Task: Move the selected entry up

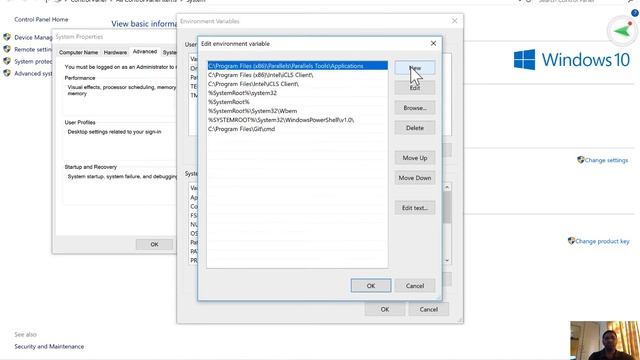Action: tap(415, 158)
